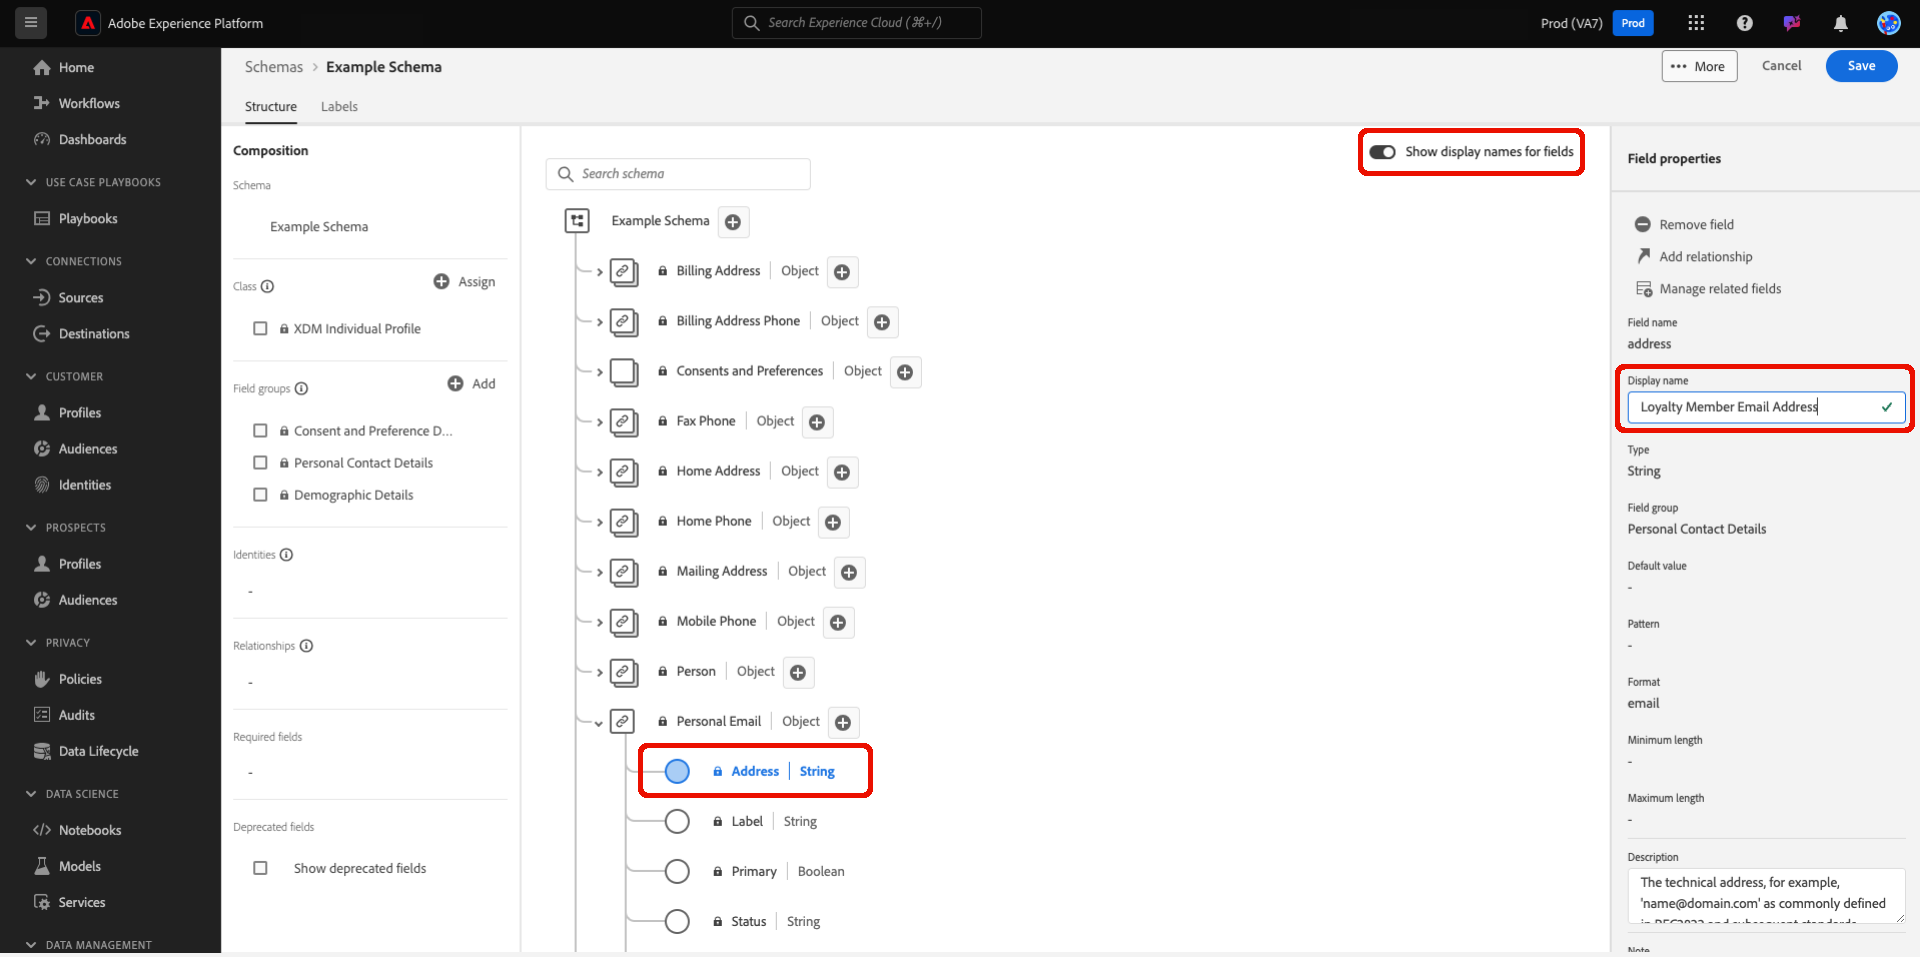Switch to the Labels tab

pyautogui.click(x=339, y=106)
